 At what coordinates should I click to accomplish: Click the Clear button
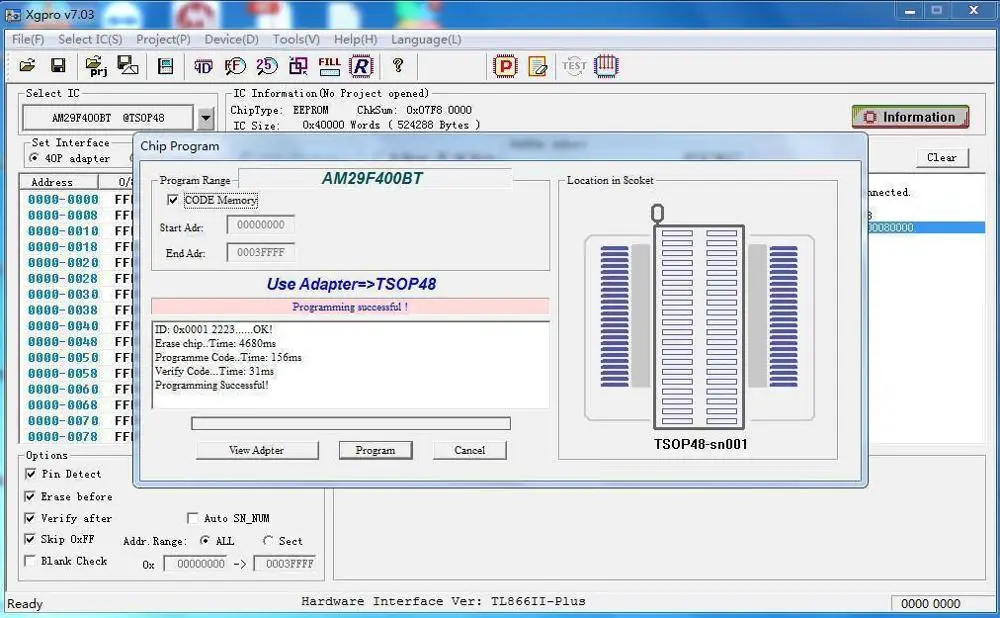(941, 158)
